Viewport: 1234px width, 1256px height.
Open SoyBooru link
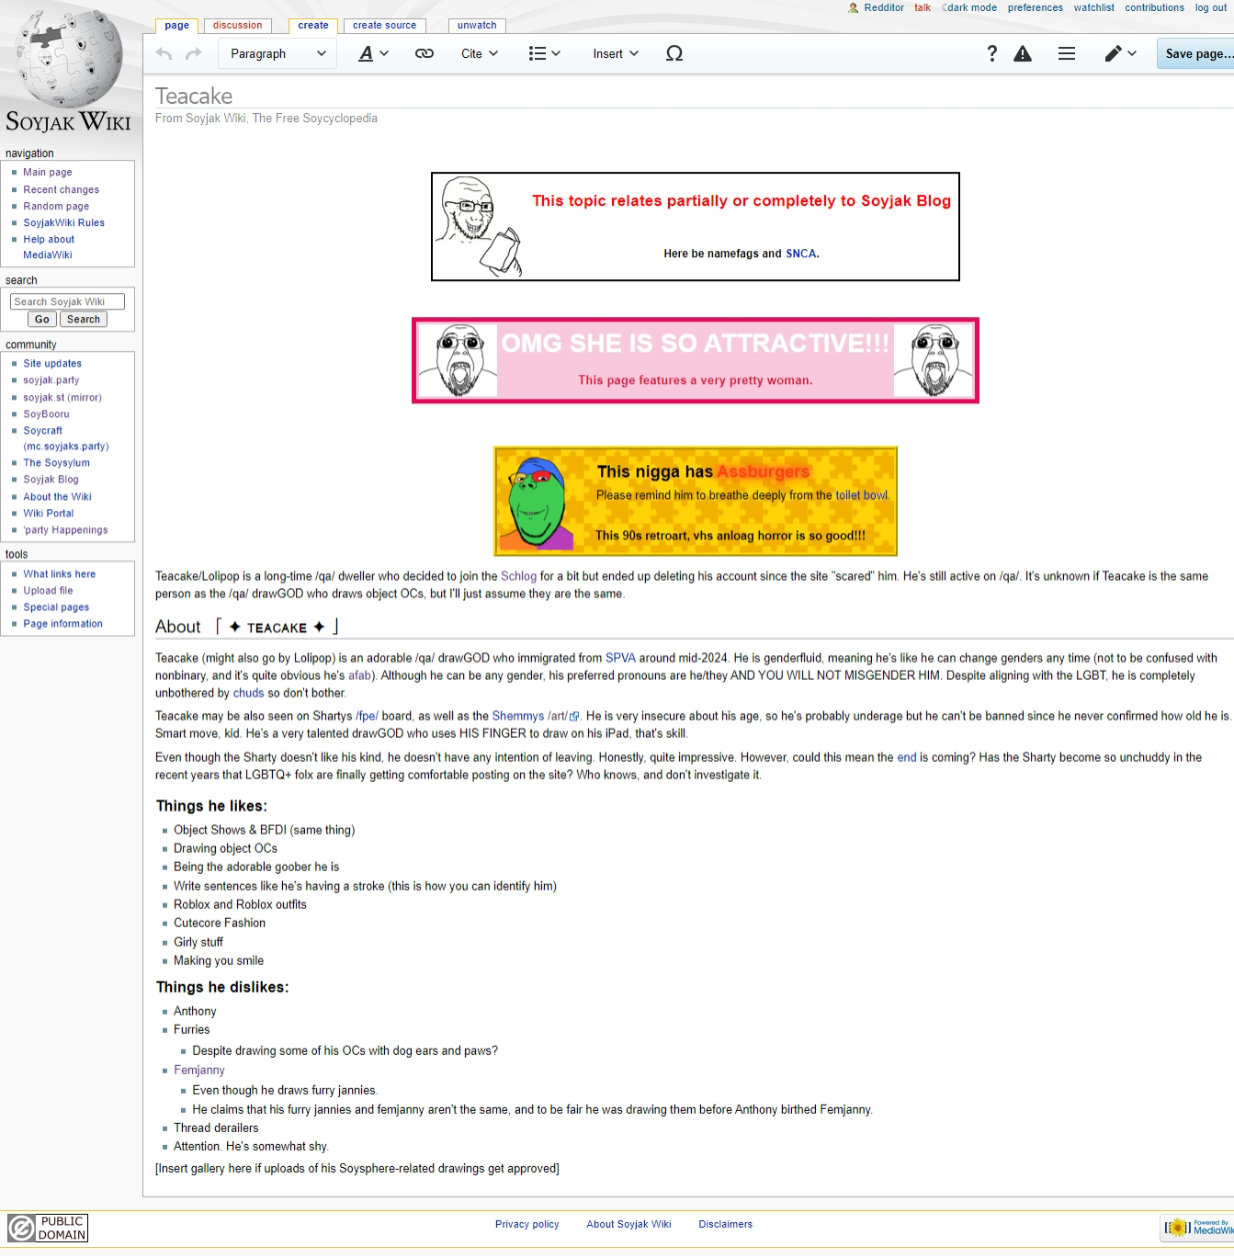pos(46,414)
